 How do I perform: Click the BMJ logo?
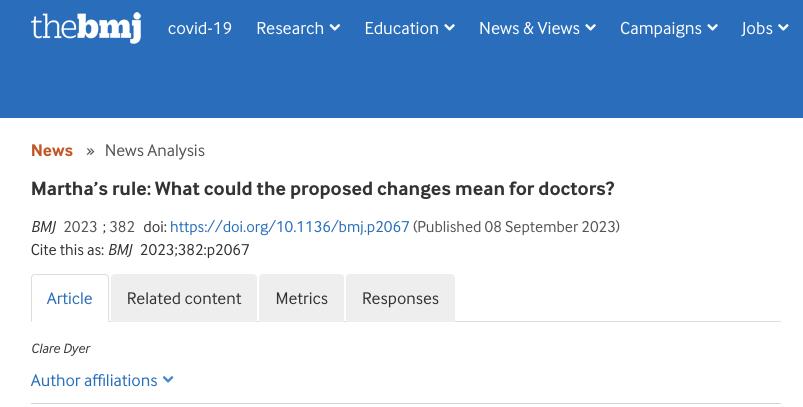(86, 28)
